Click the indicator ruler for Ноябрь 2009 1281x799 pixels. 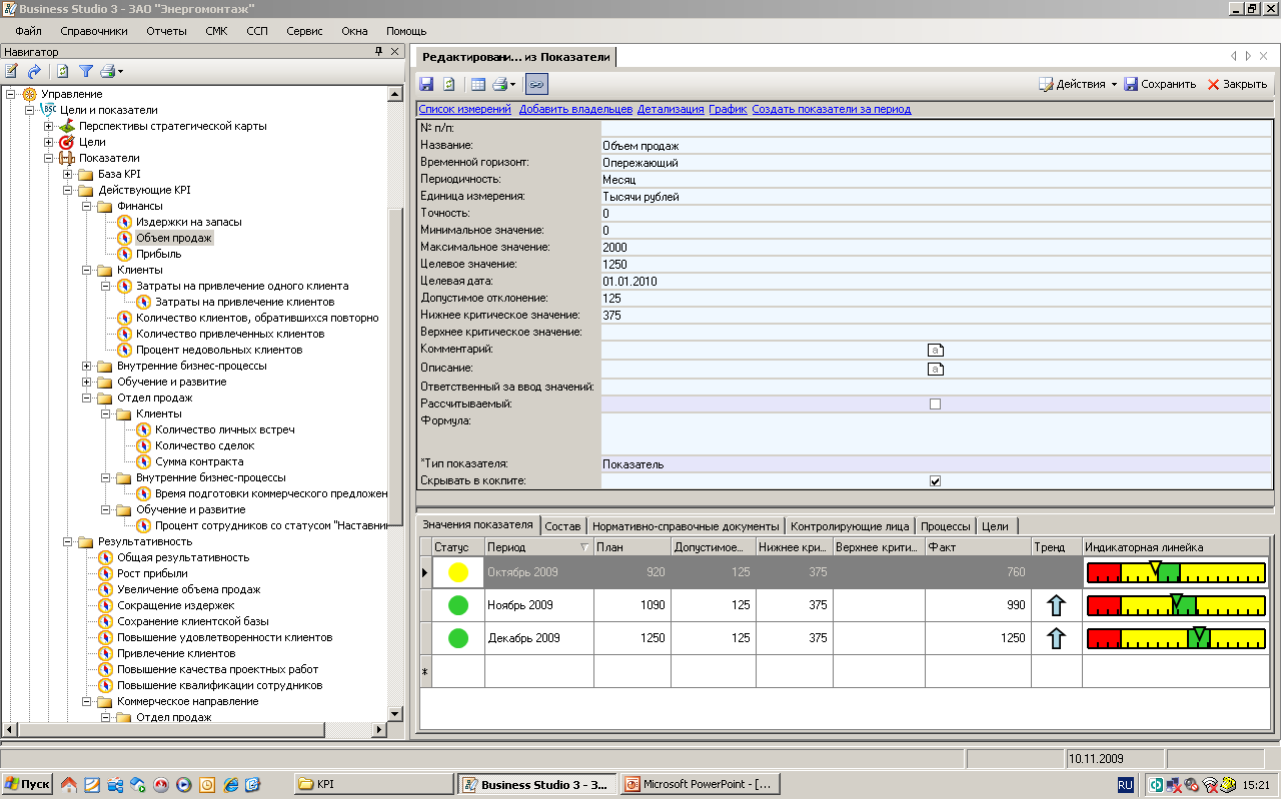tap(1174, 605)
